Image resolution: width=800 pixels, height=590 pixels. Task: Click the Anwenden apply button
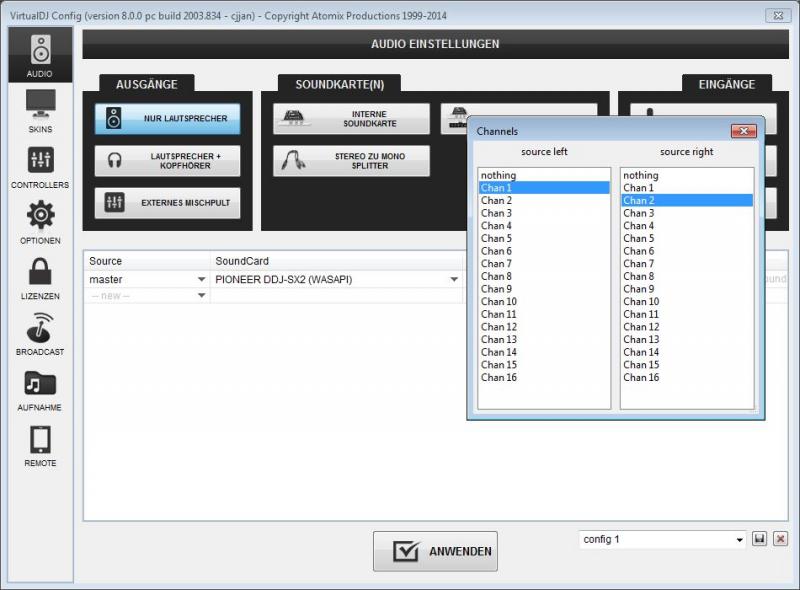point(435,551)
